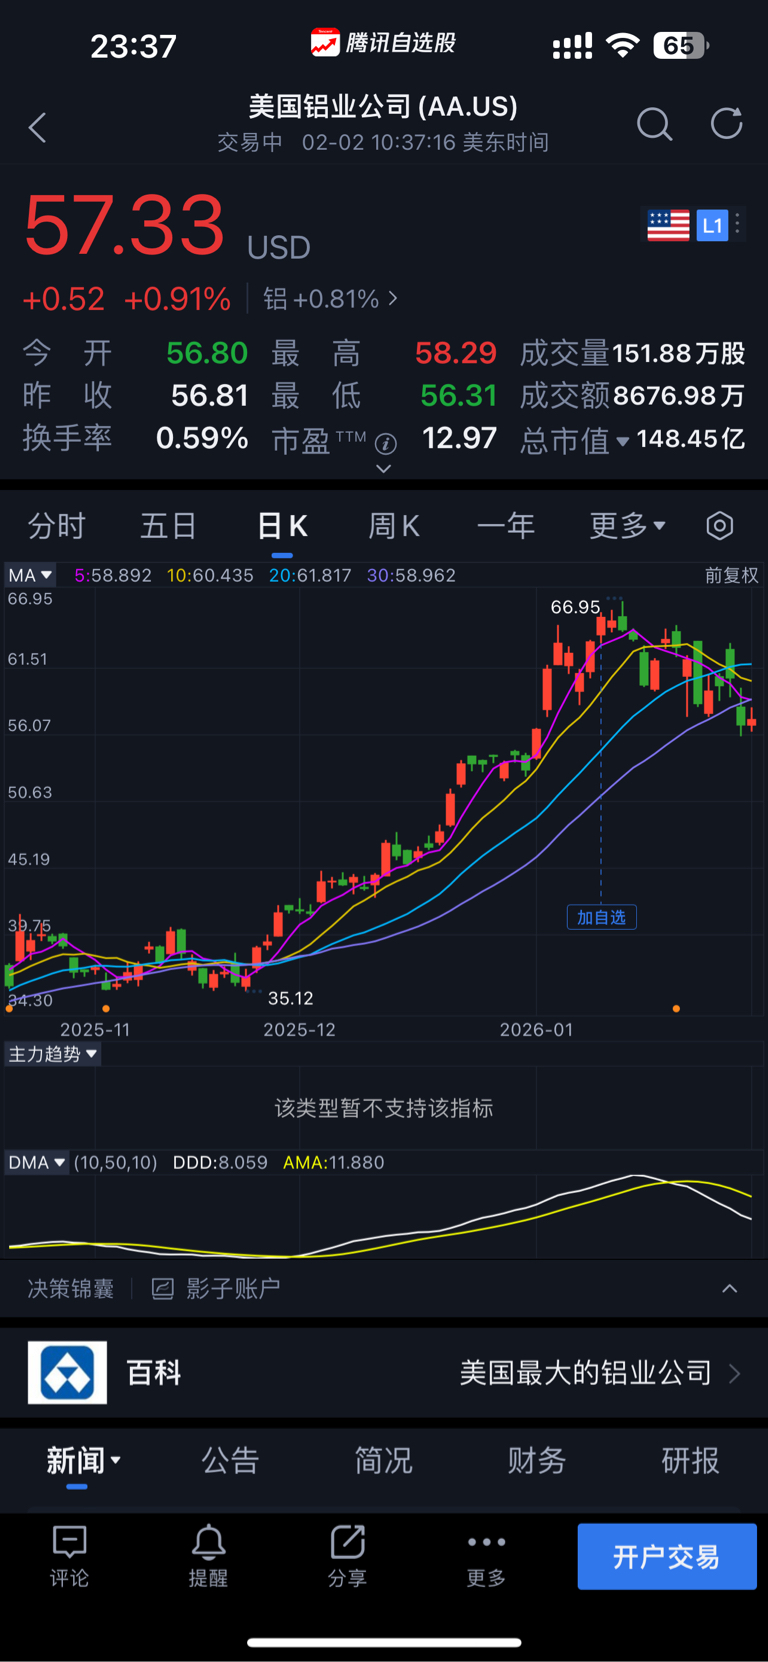Screen dimensions: 768x1662
Task: Tap the Alcoa company logo
Action: (67, 1373)
